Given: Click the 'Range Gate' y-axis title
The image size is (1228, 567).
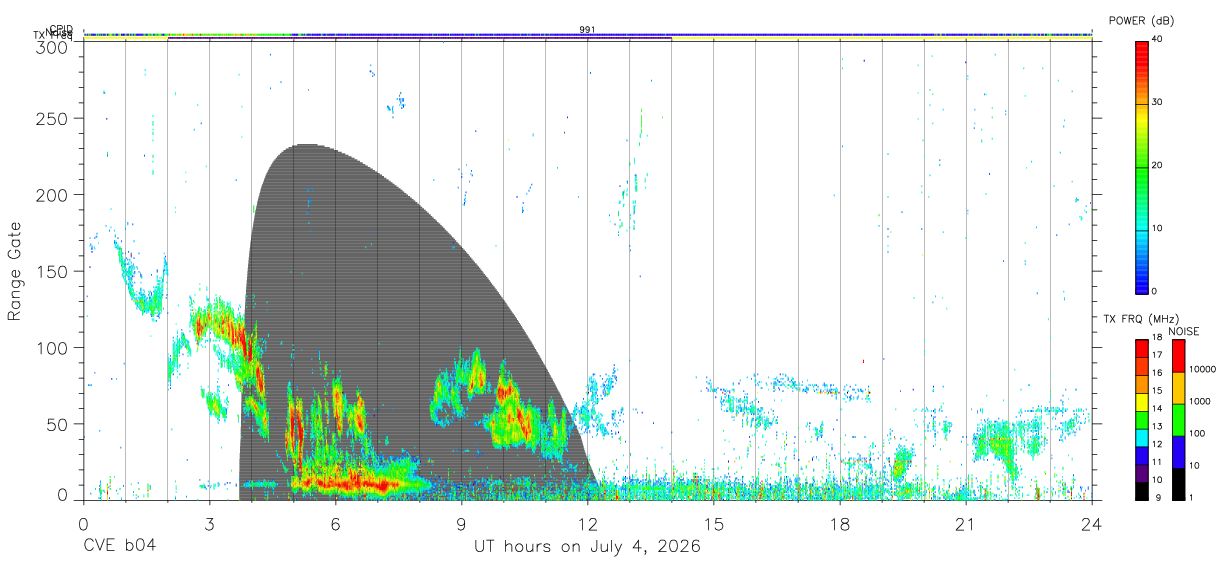Looking at the screenshot, I should [x=15, y=272].
